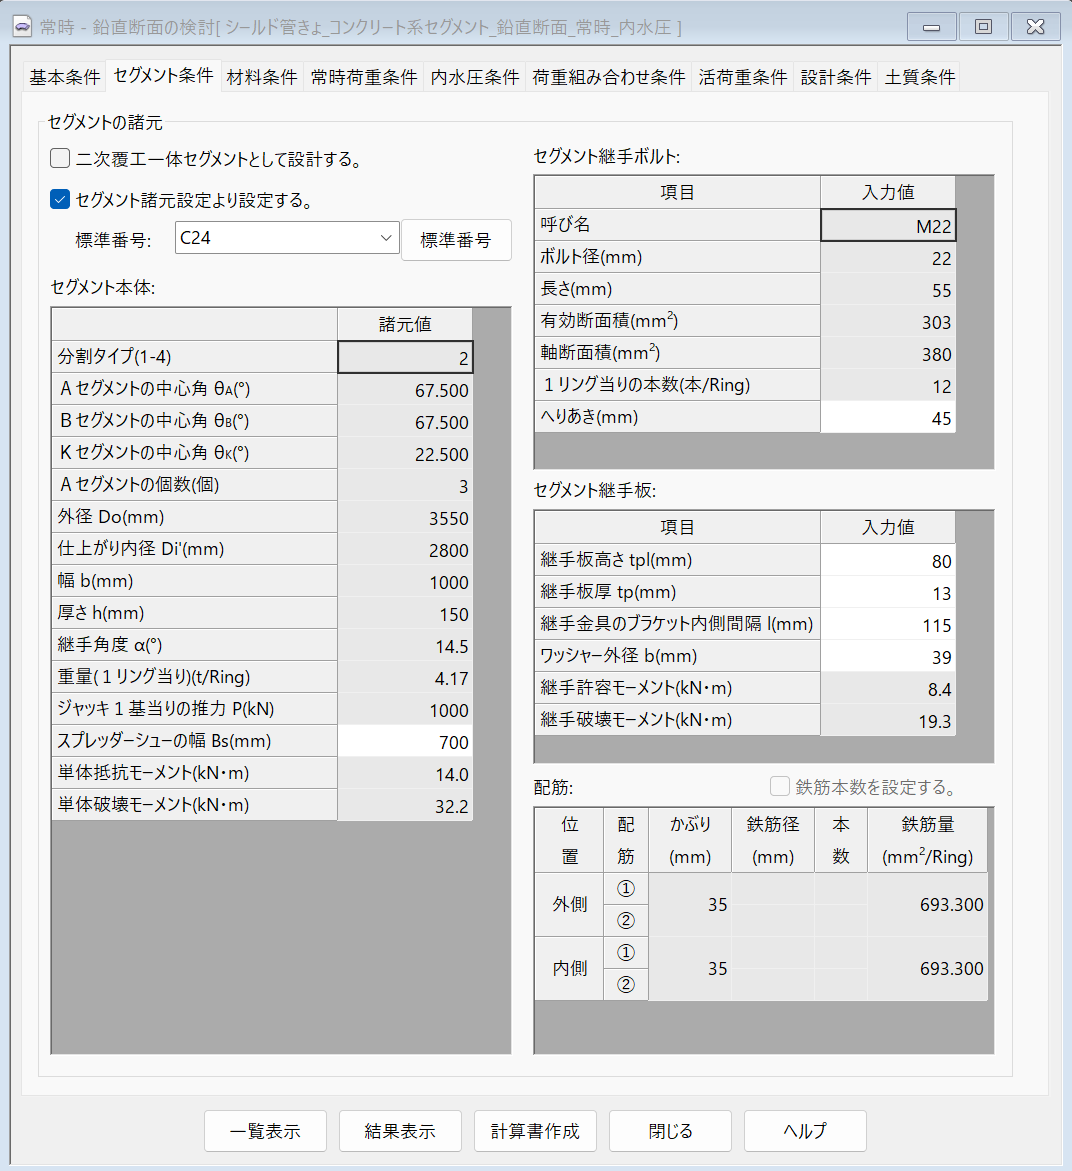Screen dimensions: 1072x1171
Task: Click the スプレッダーシューの幅 value field
Action: click(x=405, y=742)
